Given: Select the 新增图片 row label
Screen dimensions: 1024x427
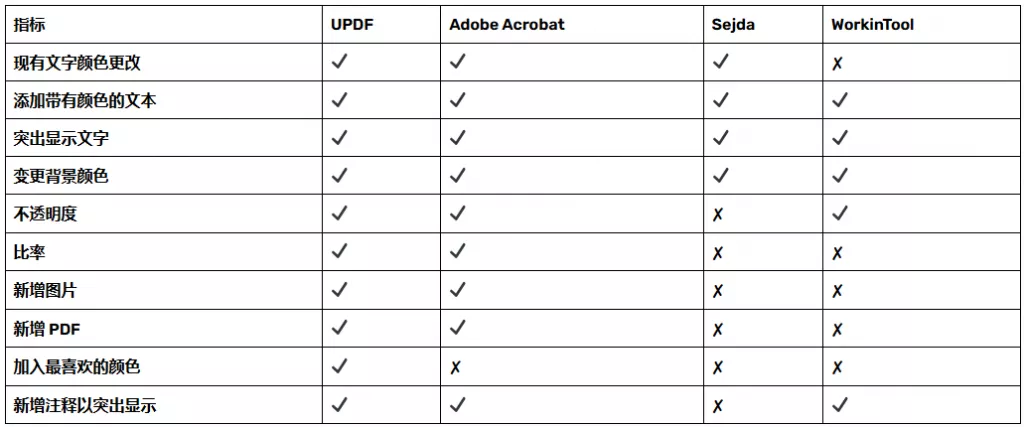Looking at the screenshot, I should point(44,291).
